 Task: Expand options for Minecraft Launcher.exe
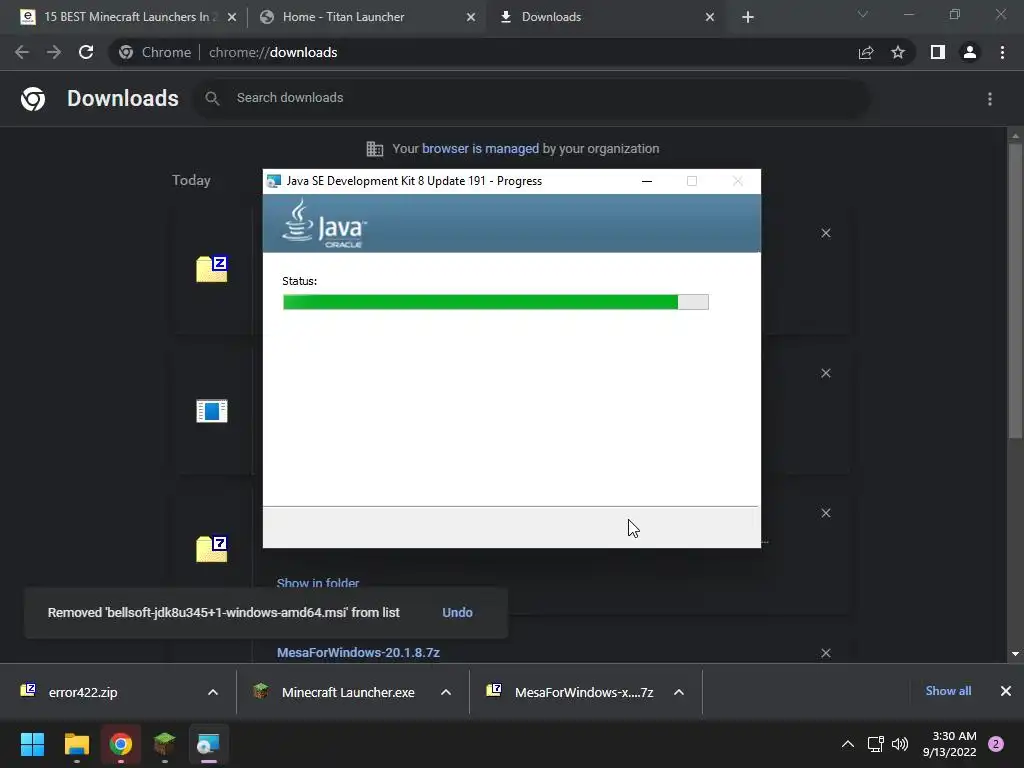click(446, 692)
